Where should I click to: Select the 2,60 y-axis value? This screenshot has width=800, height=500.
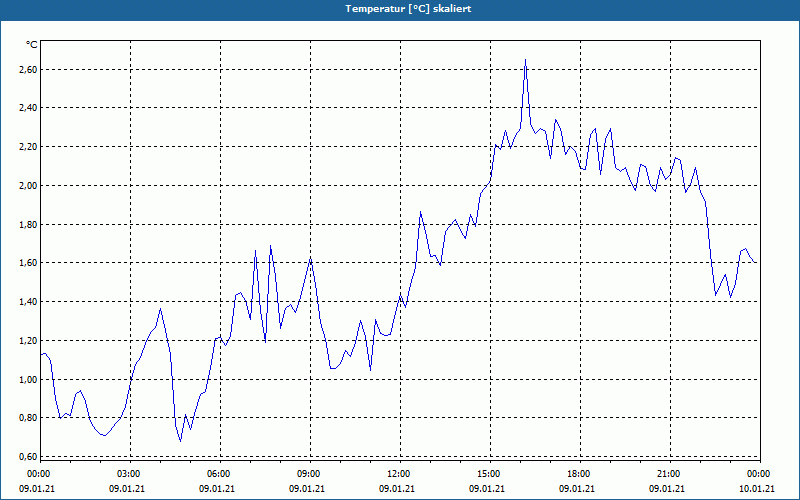click(x=28, y=69)
